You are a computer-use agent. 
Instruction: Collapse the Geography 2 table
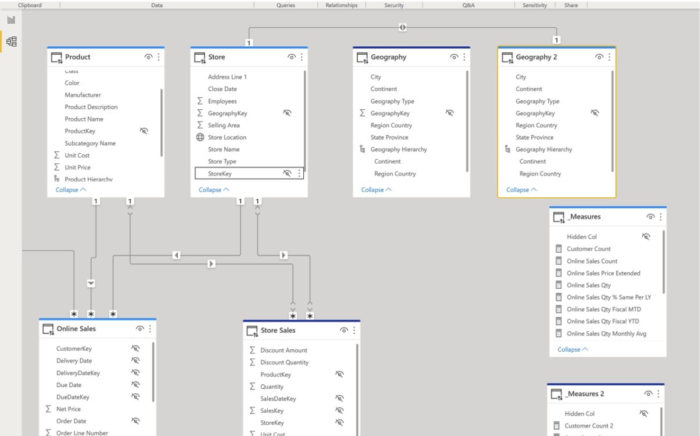click(521, 189)
